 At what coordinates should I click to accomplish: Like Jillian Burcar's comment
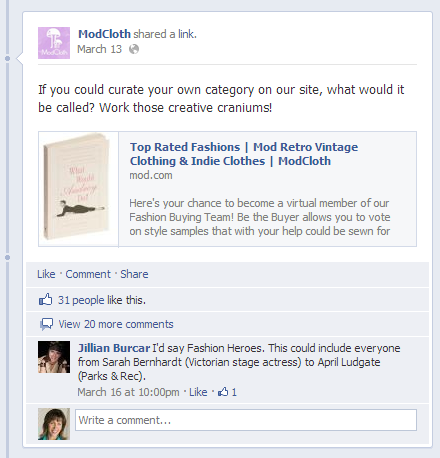(198, 392)
